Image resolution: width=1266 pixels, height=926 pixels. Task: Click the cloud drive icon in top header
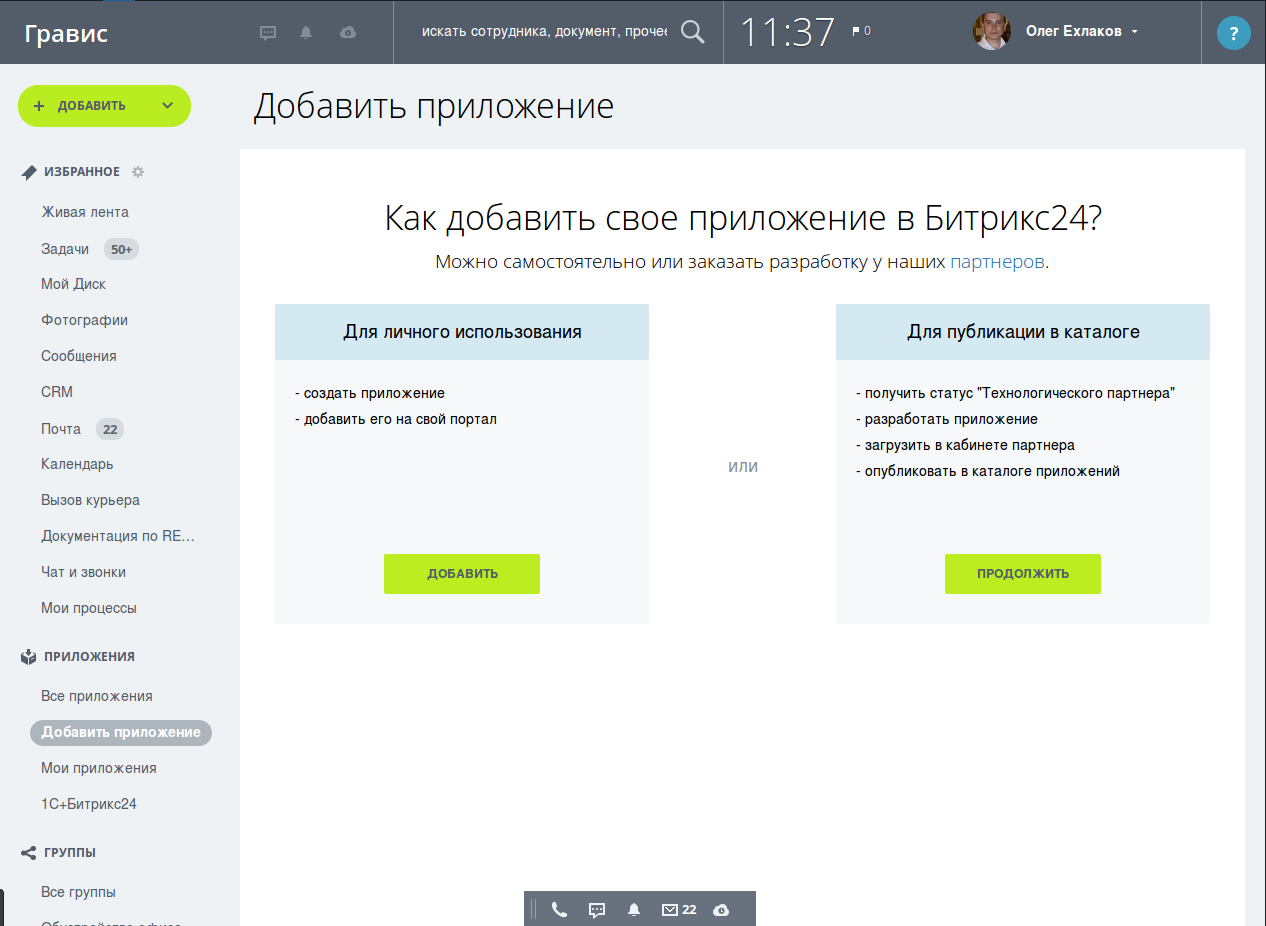point(348,32)
